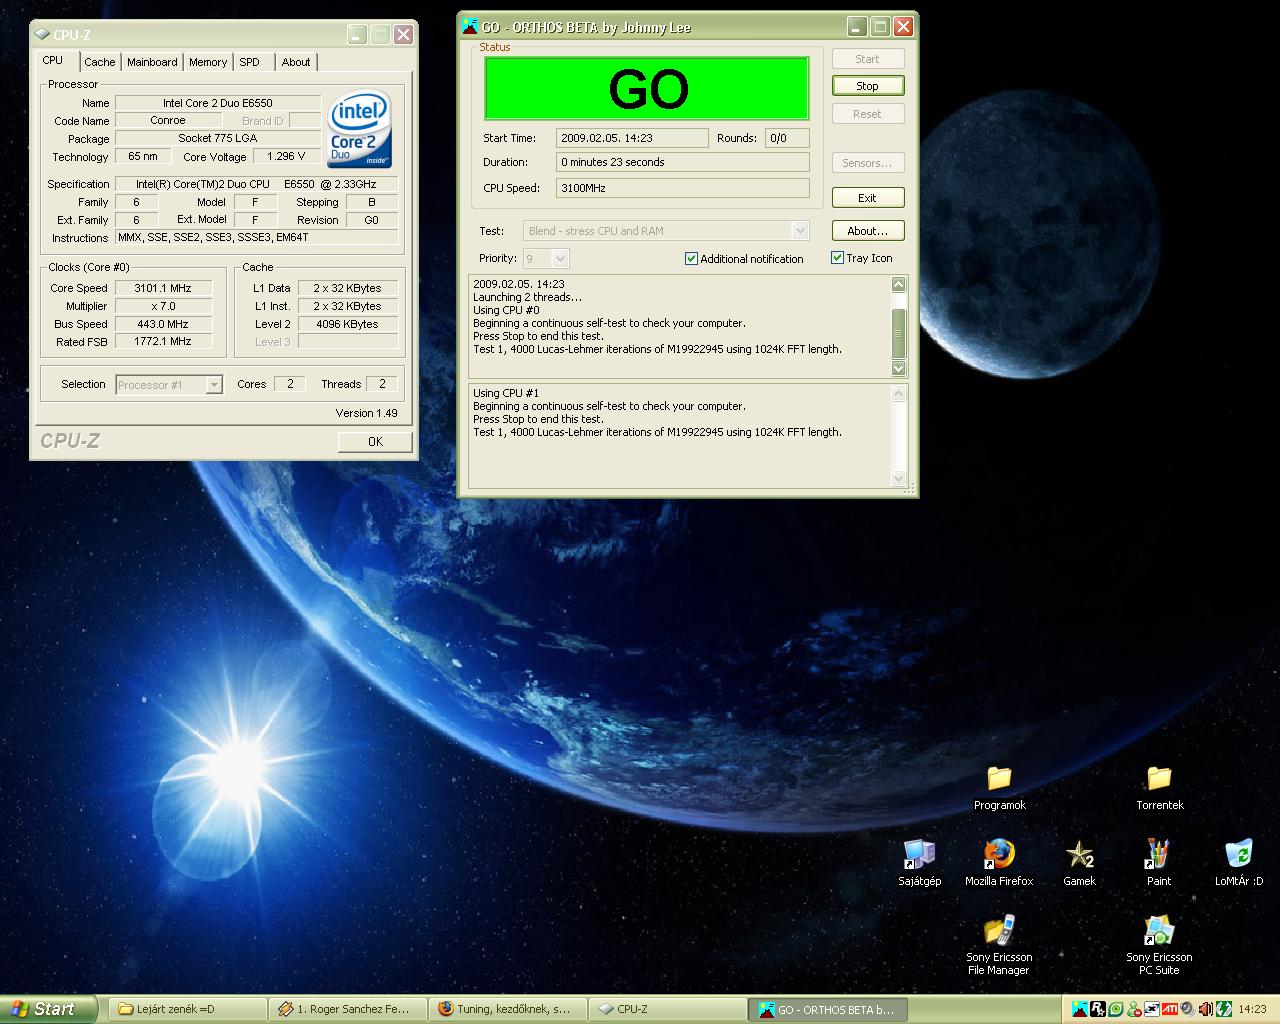Click the Sensors... button in ORTHOS
The image size is (1280, 1024).
click(x=867, y=163)
